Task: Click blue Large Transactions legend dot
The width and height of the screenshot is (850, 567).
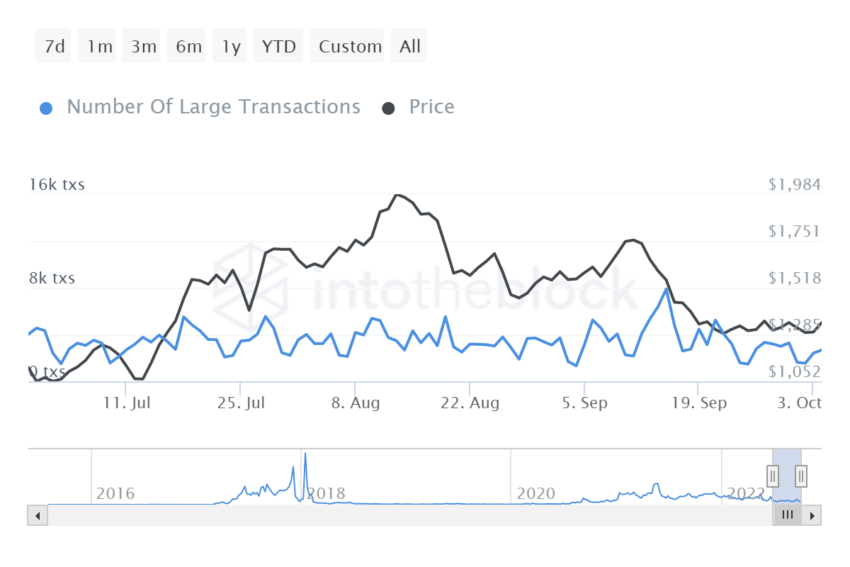Action: pos(46,108)
